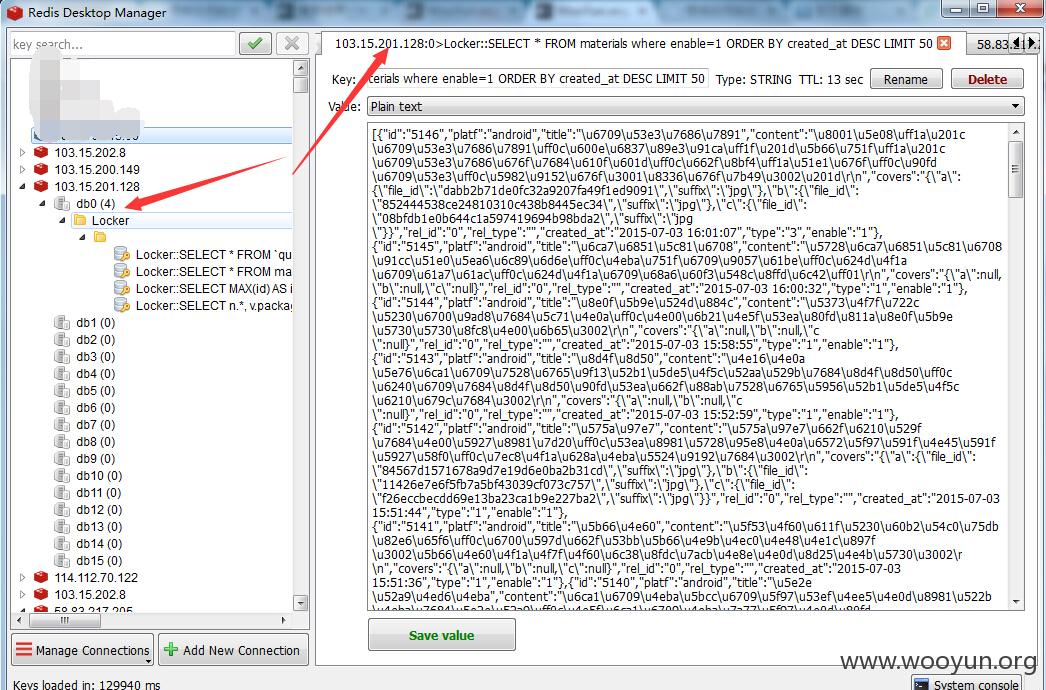Rename the current key

tap(906, 79)
